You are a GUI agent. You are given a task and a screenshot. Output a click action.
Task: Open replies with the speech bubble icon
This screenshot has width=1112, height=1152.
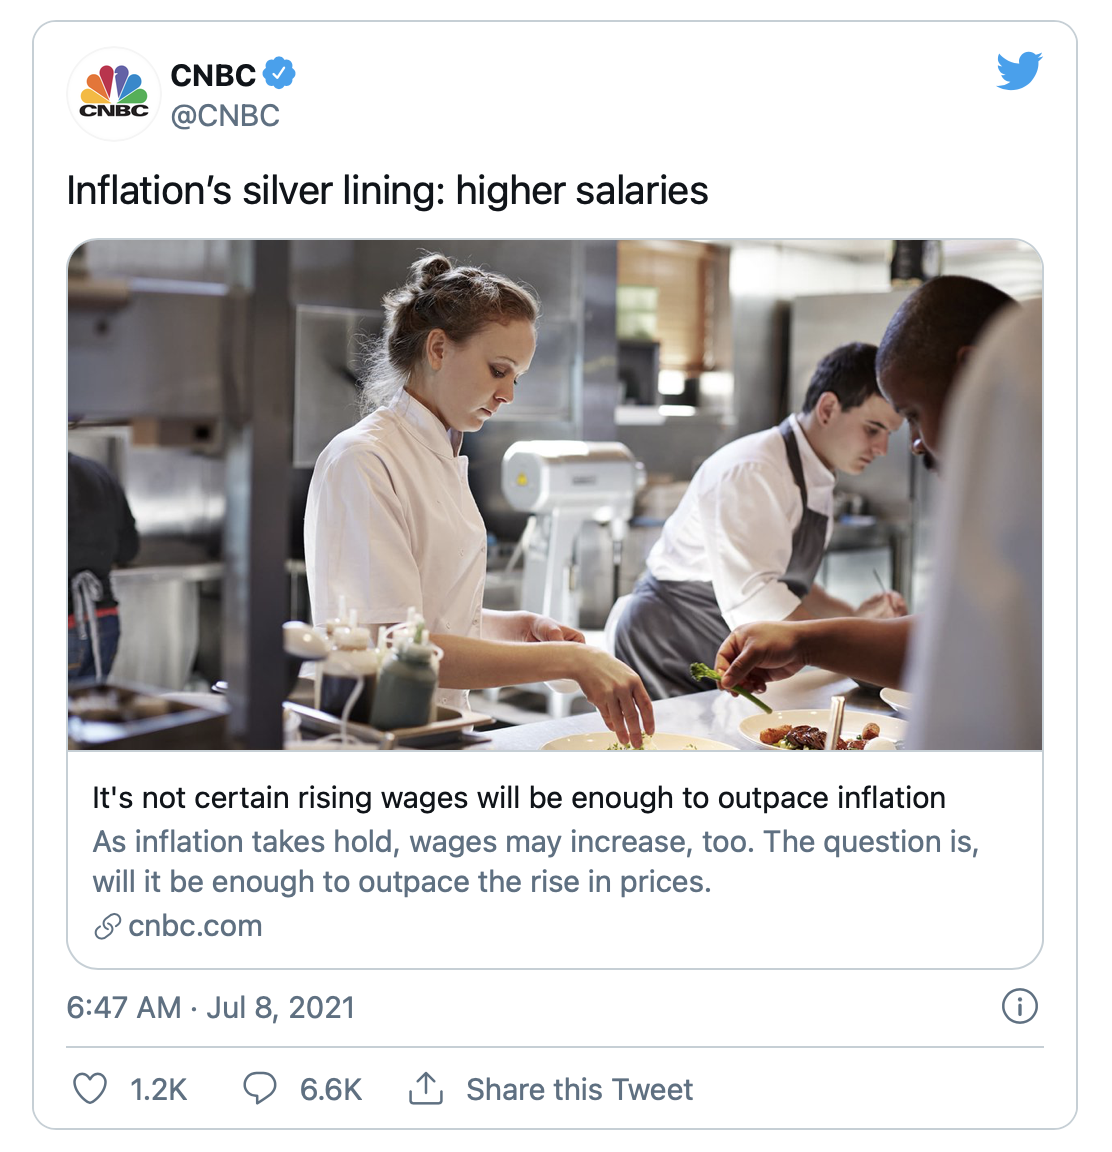[259, 1088]
